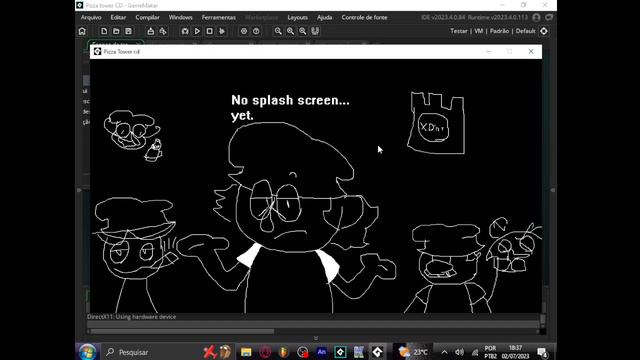Click the toolbar icon right of Create Executable
The width and height of the screenshot is (640, 360).
click(163, 31)
